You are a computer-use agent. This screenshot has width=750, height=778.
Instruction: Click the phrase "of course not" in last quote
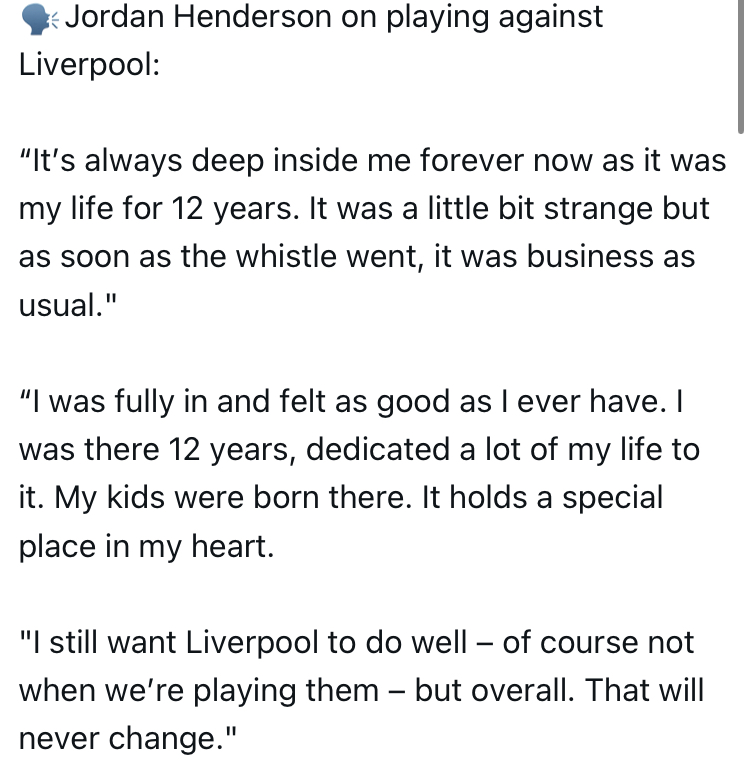597,641
